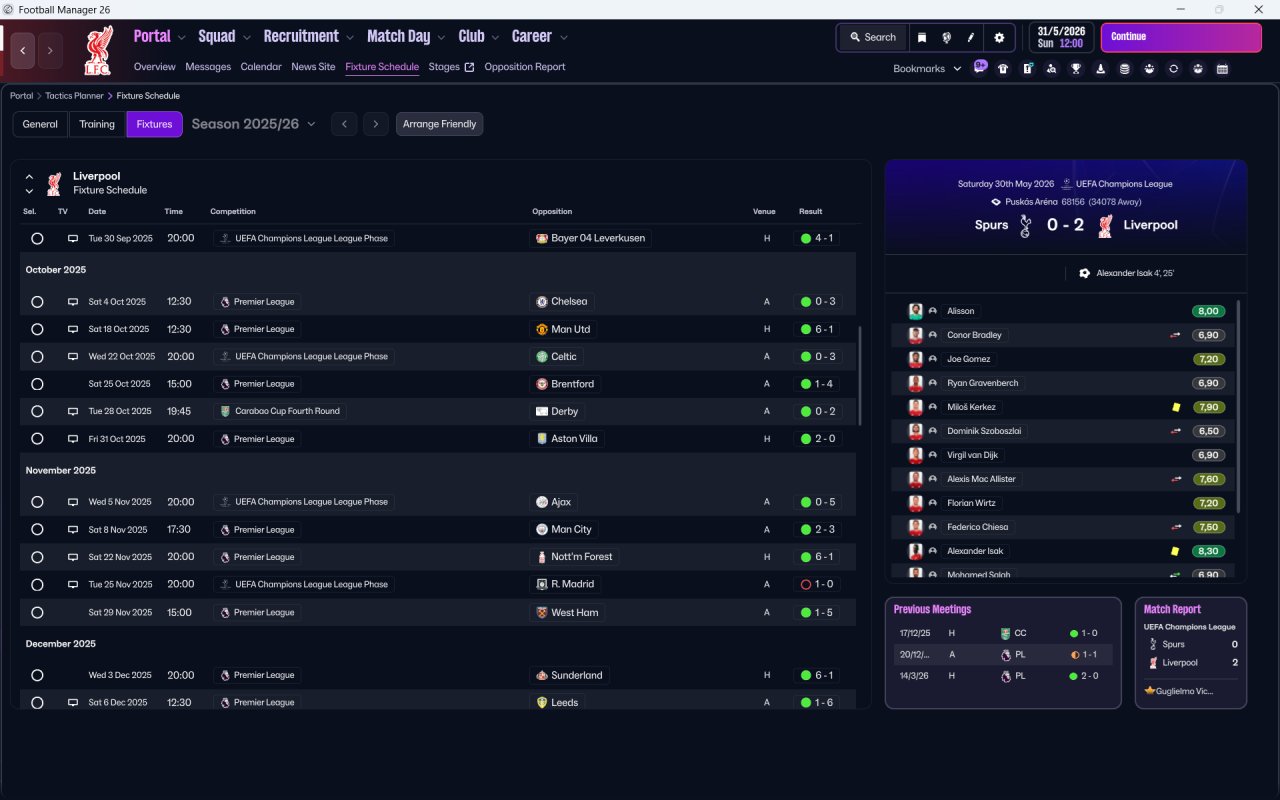The height and width of the screenshot is (800, 1280).
Task: Click the fixture list vertical scrollbar
Action: click(859, 376)
